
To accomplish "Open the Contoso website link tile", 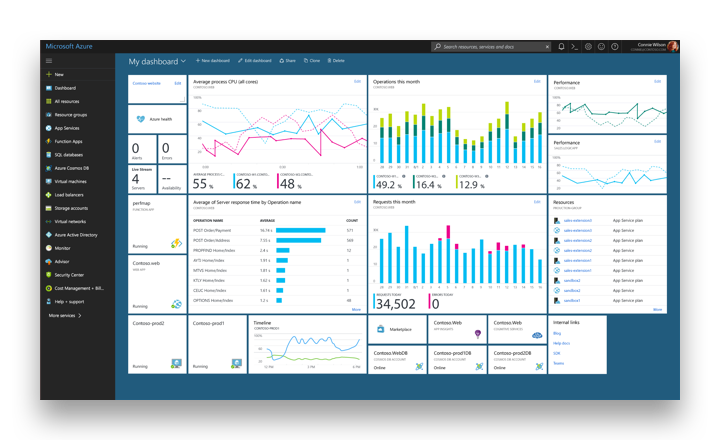I will (x=146, y=83).
